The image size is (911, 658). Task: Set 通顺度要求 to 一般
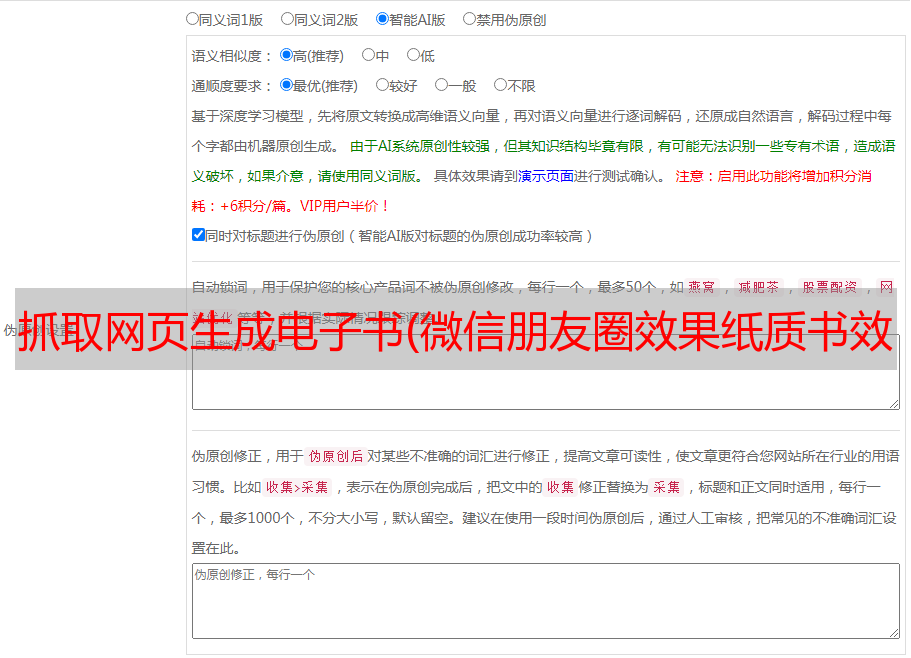[x=442, y=85]
